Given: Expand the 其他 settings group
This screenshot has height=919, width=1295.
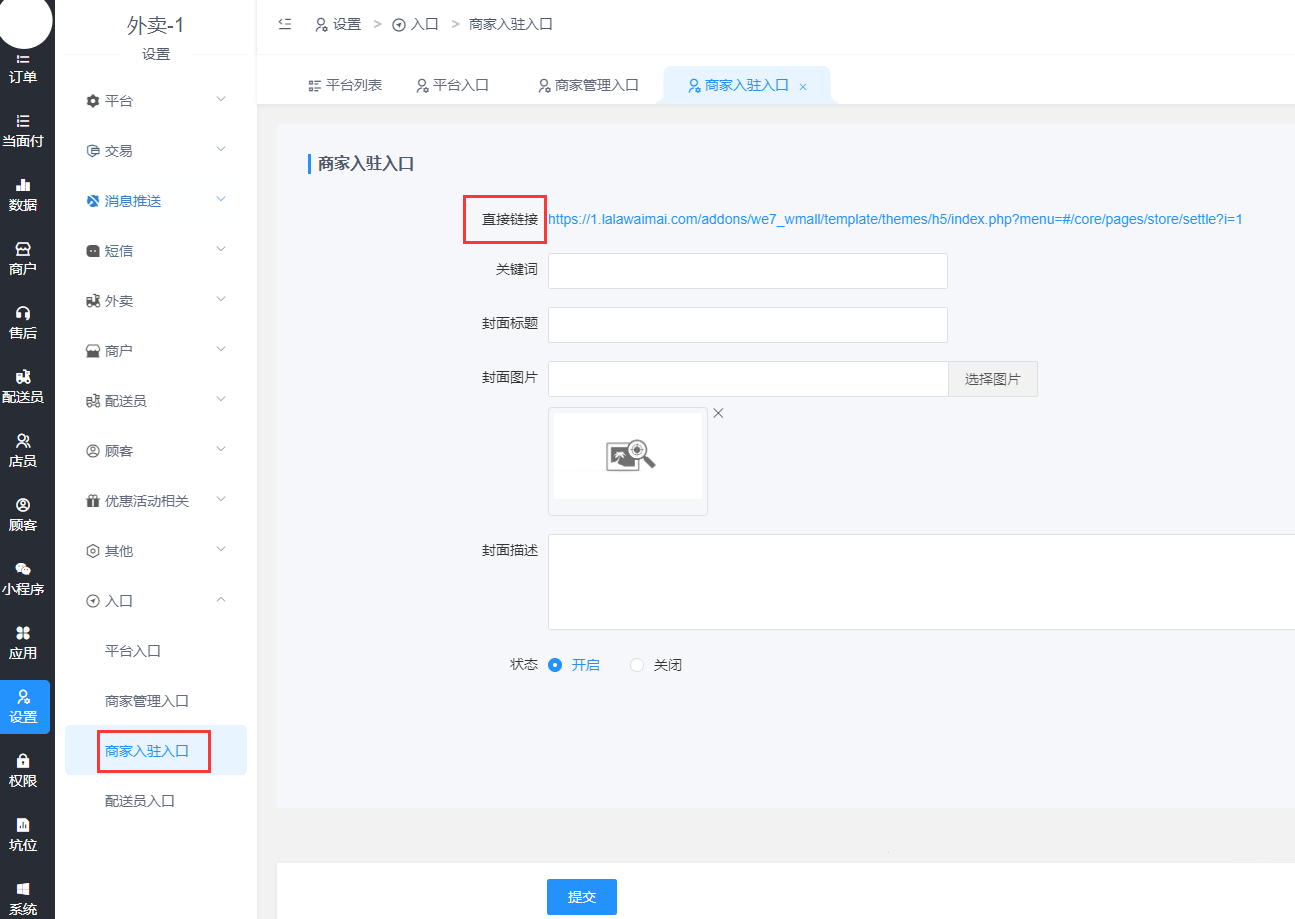Looking at the screenshot, I should [156, 550].
